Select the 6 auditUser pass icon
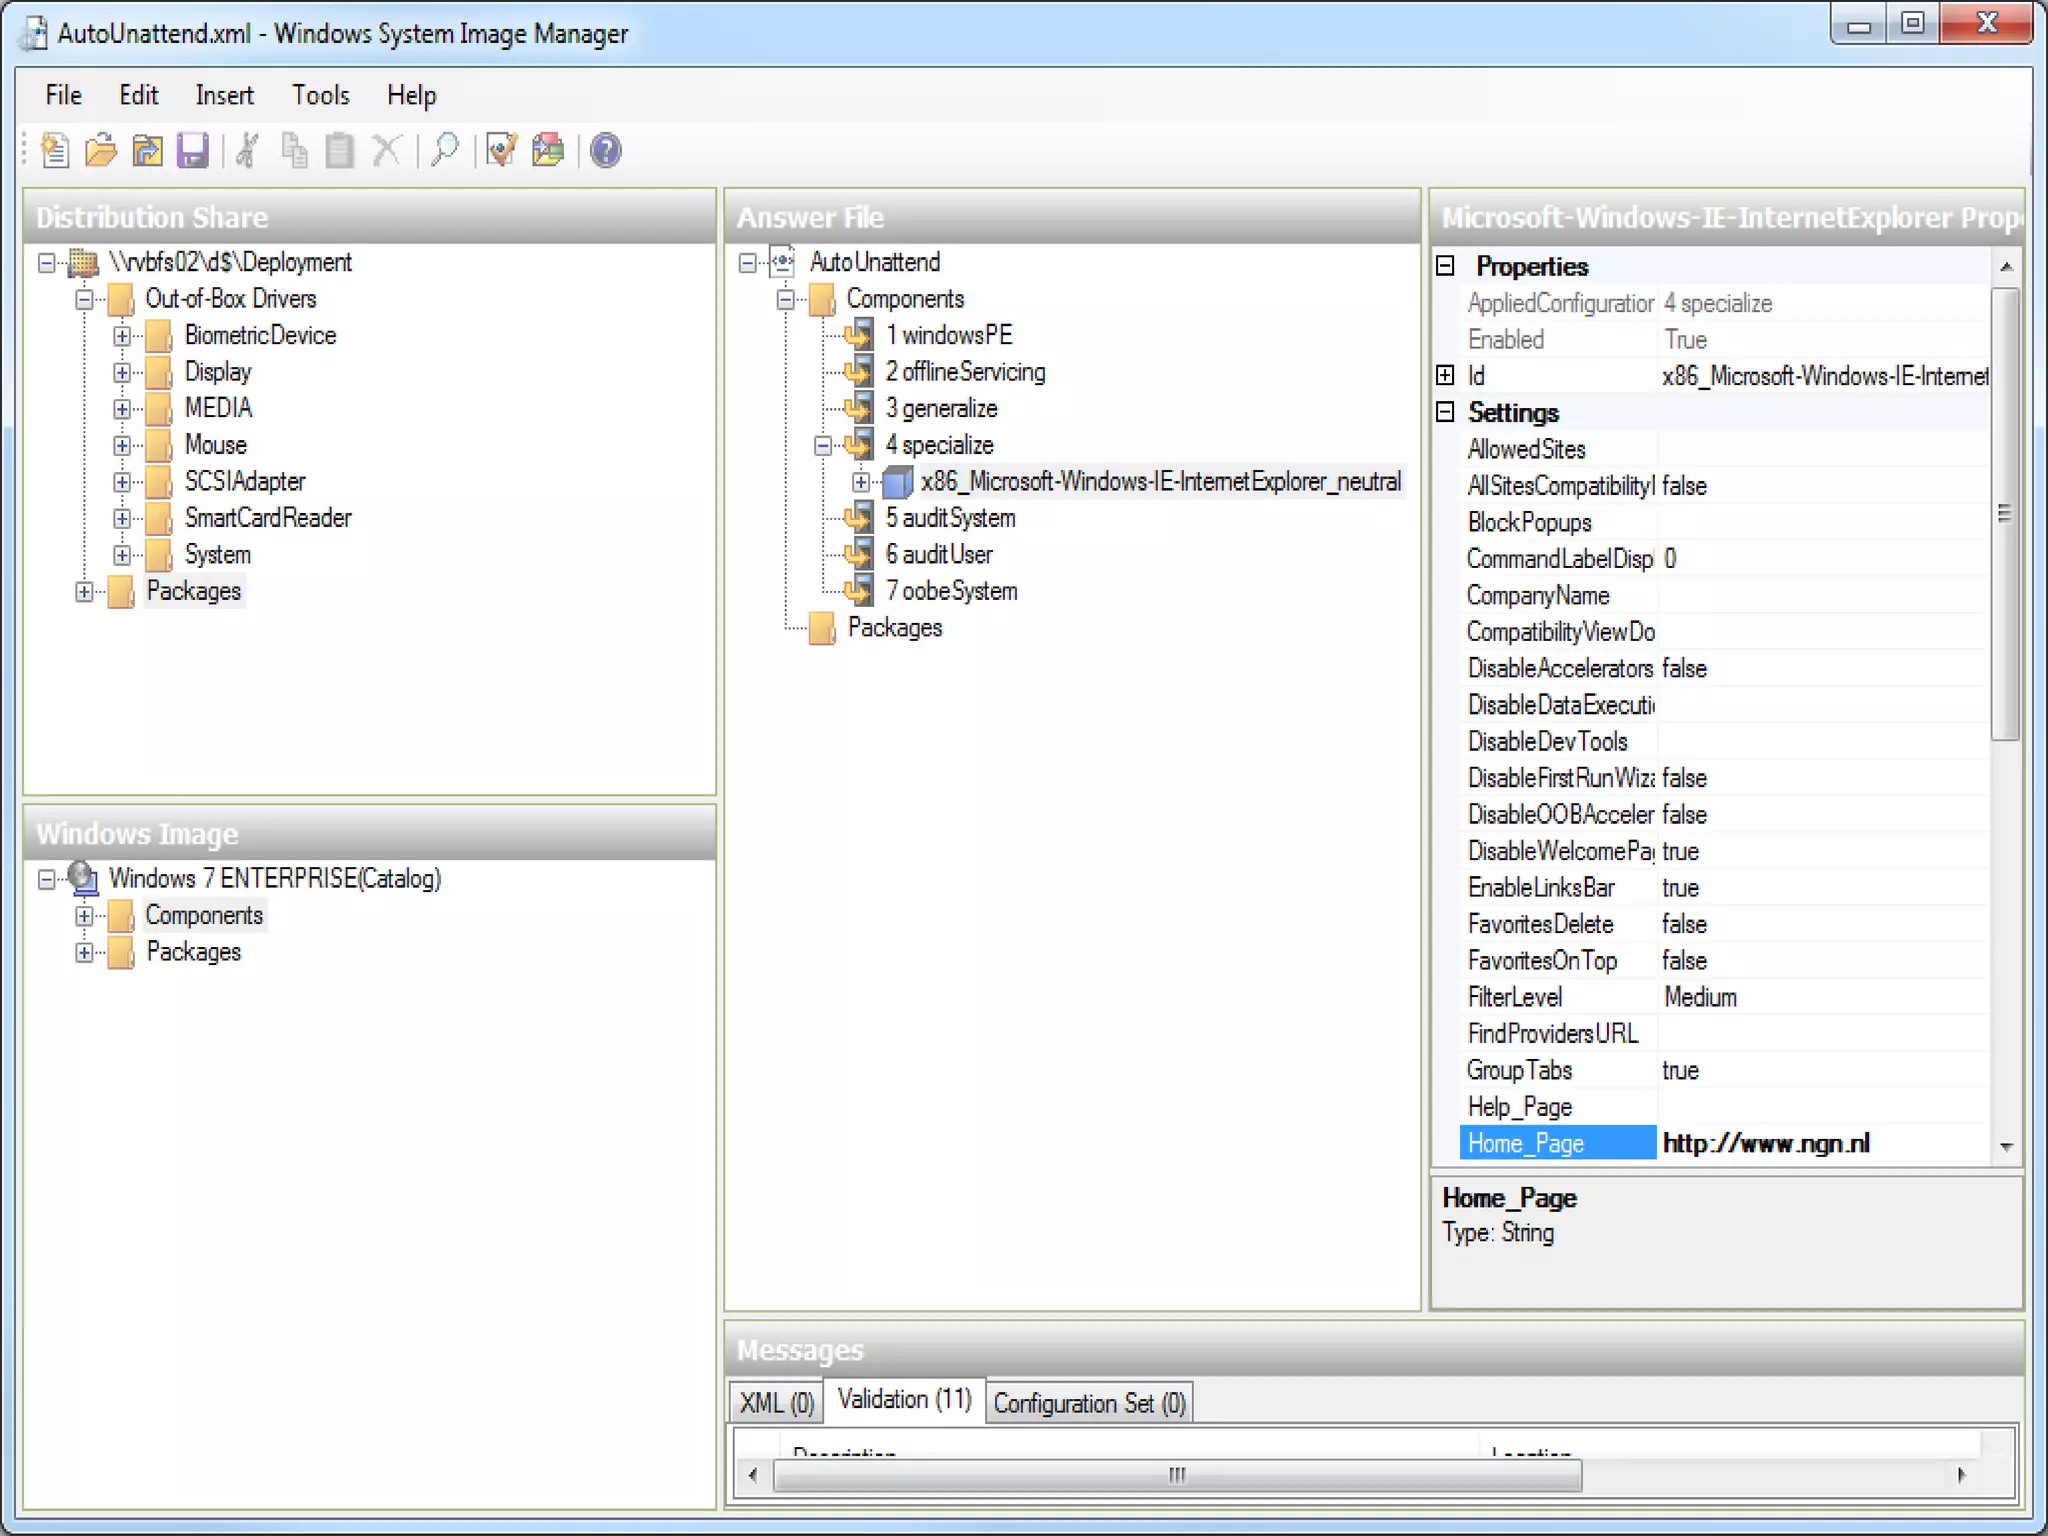Screen dimensions: 2048x1536 (x=858, y=554)
